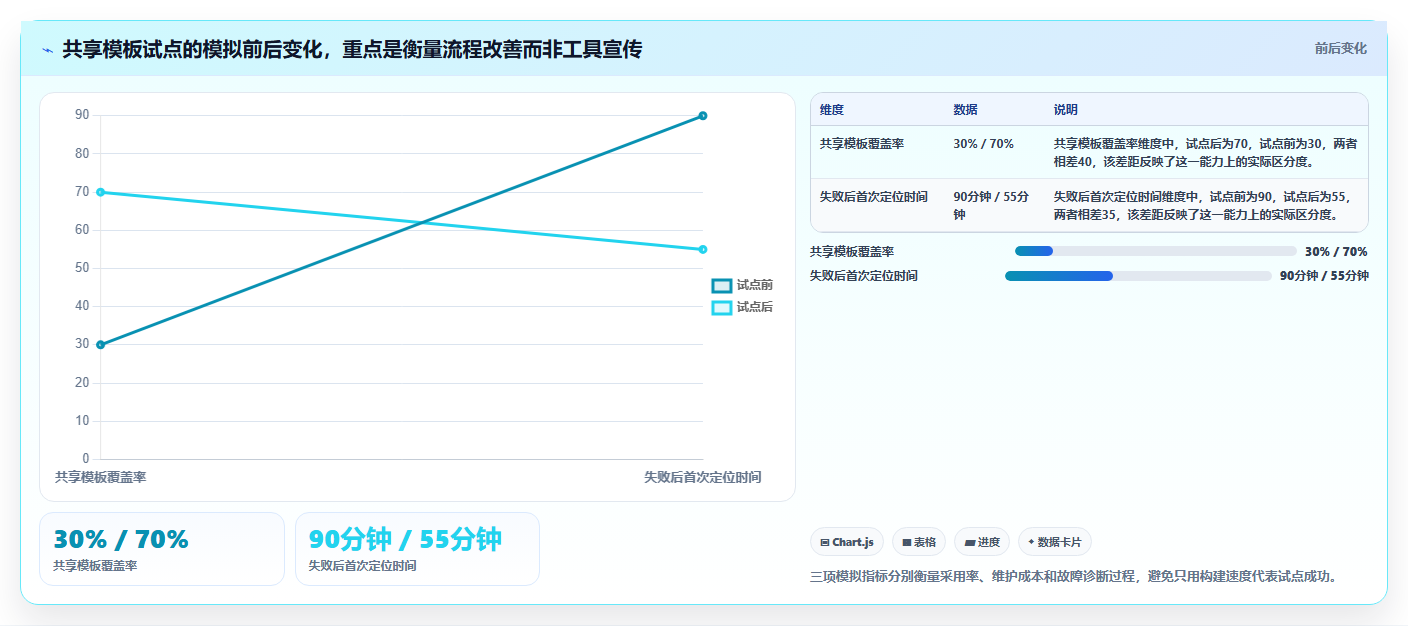Select the 表格 tag
Viewport: 1408px width, 626px height.
[x=919, y=542]
